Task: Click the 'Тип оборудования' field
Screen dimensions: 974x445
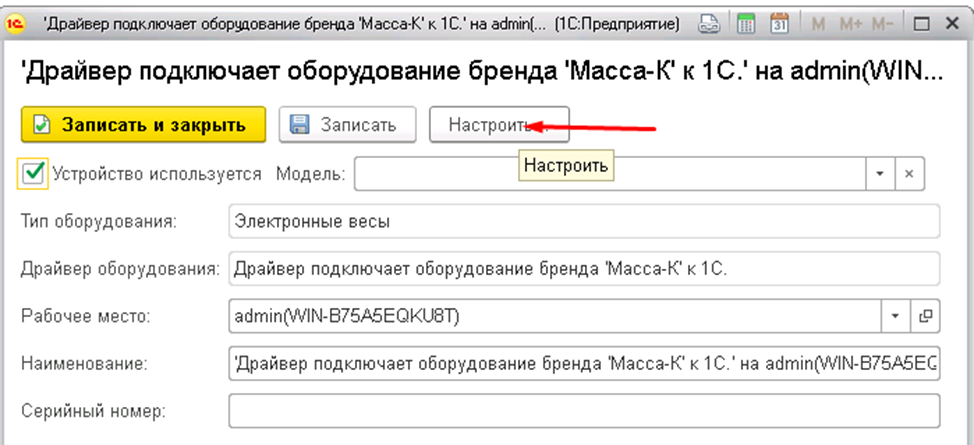Action: click(584, 221)
